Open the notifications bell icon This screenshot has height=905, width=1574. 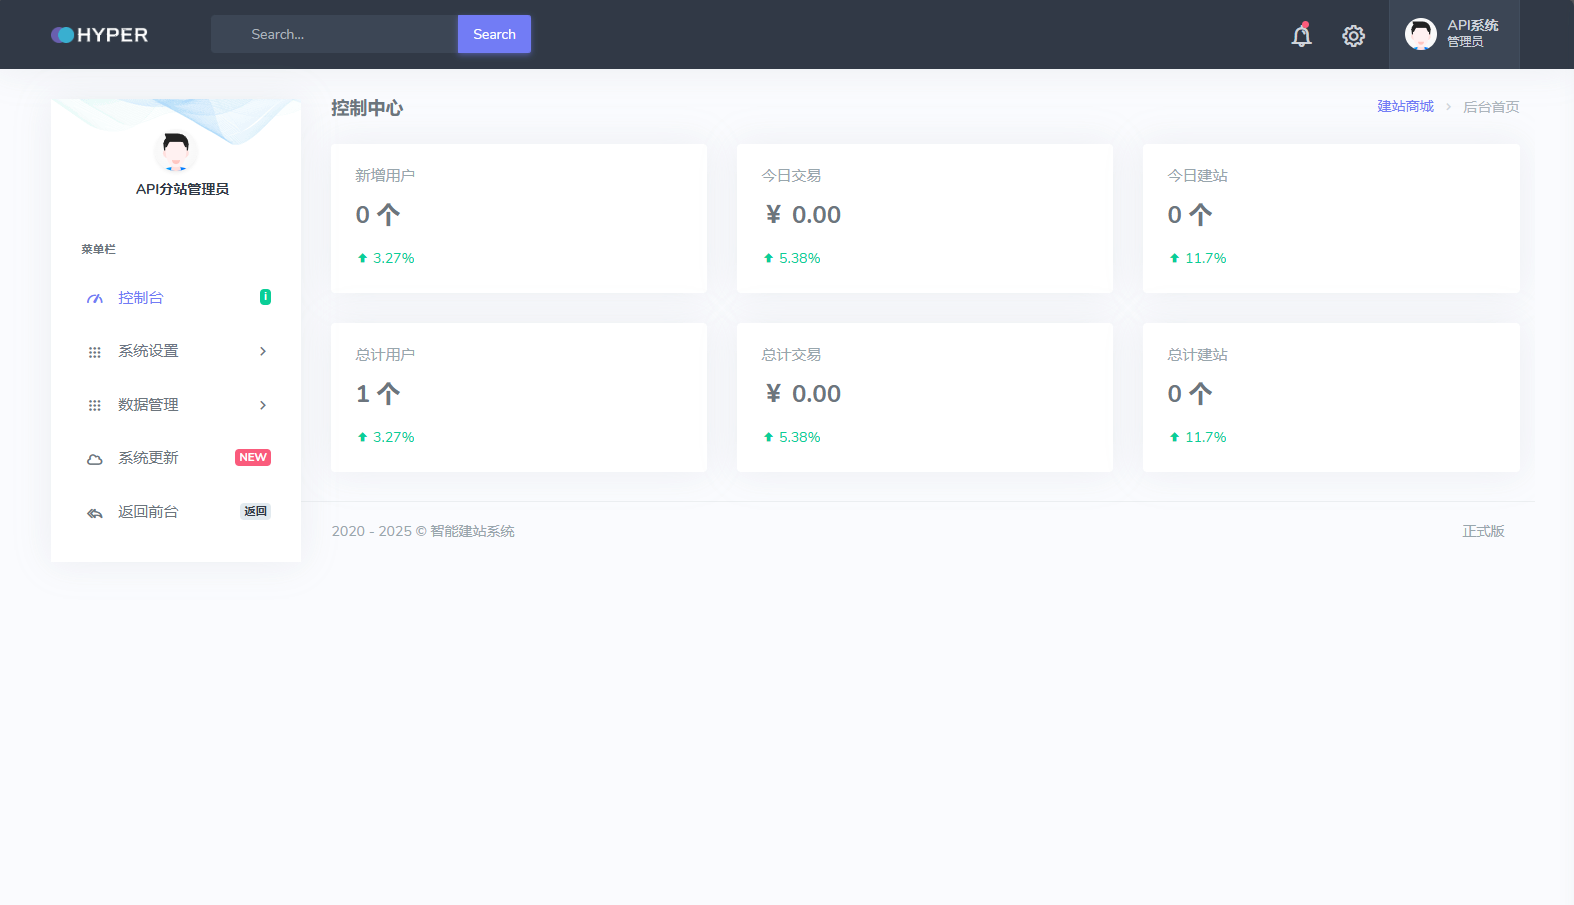[1301, 36]
